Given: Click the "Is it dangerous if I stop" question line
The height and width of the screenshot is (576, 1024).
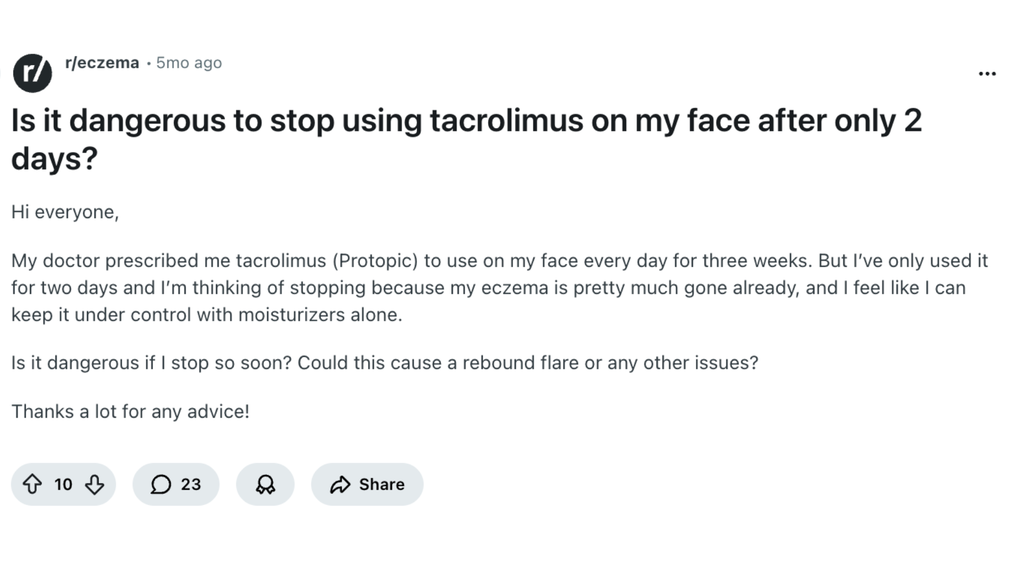Looking at the screenshot, I should pyautogui.click(x=384, y=362).
